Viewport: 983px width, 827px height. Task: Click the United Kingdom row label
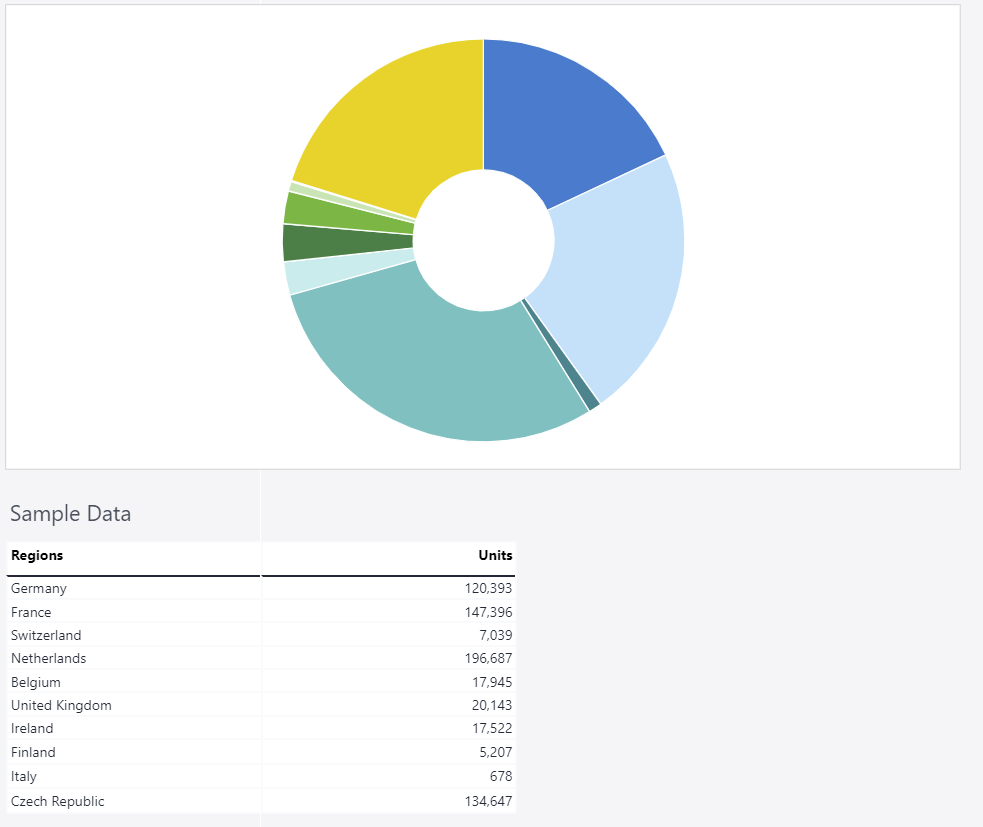click(61, 706)
